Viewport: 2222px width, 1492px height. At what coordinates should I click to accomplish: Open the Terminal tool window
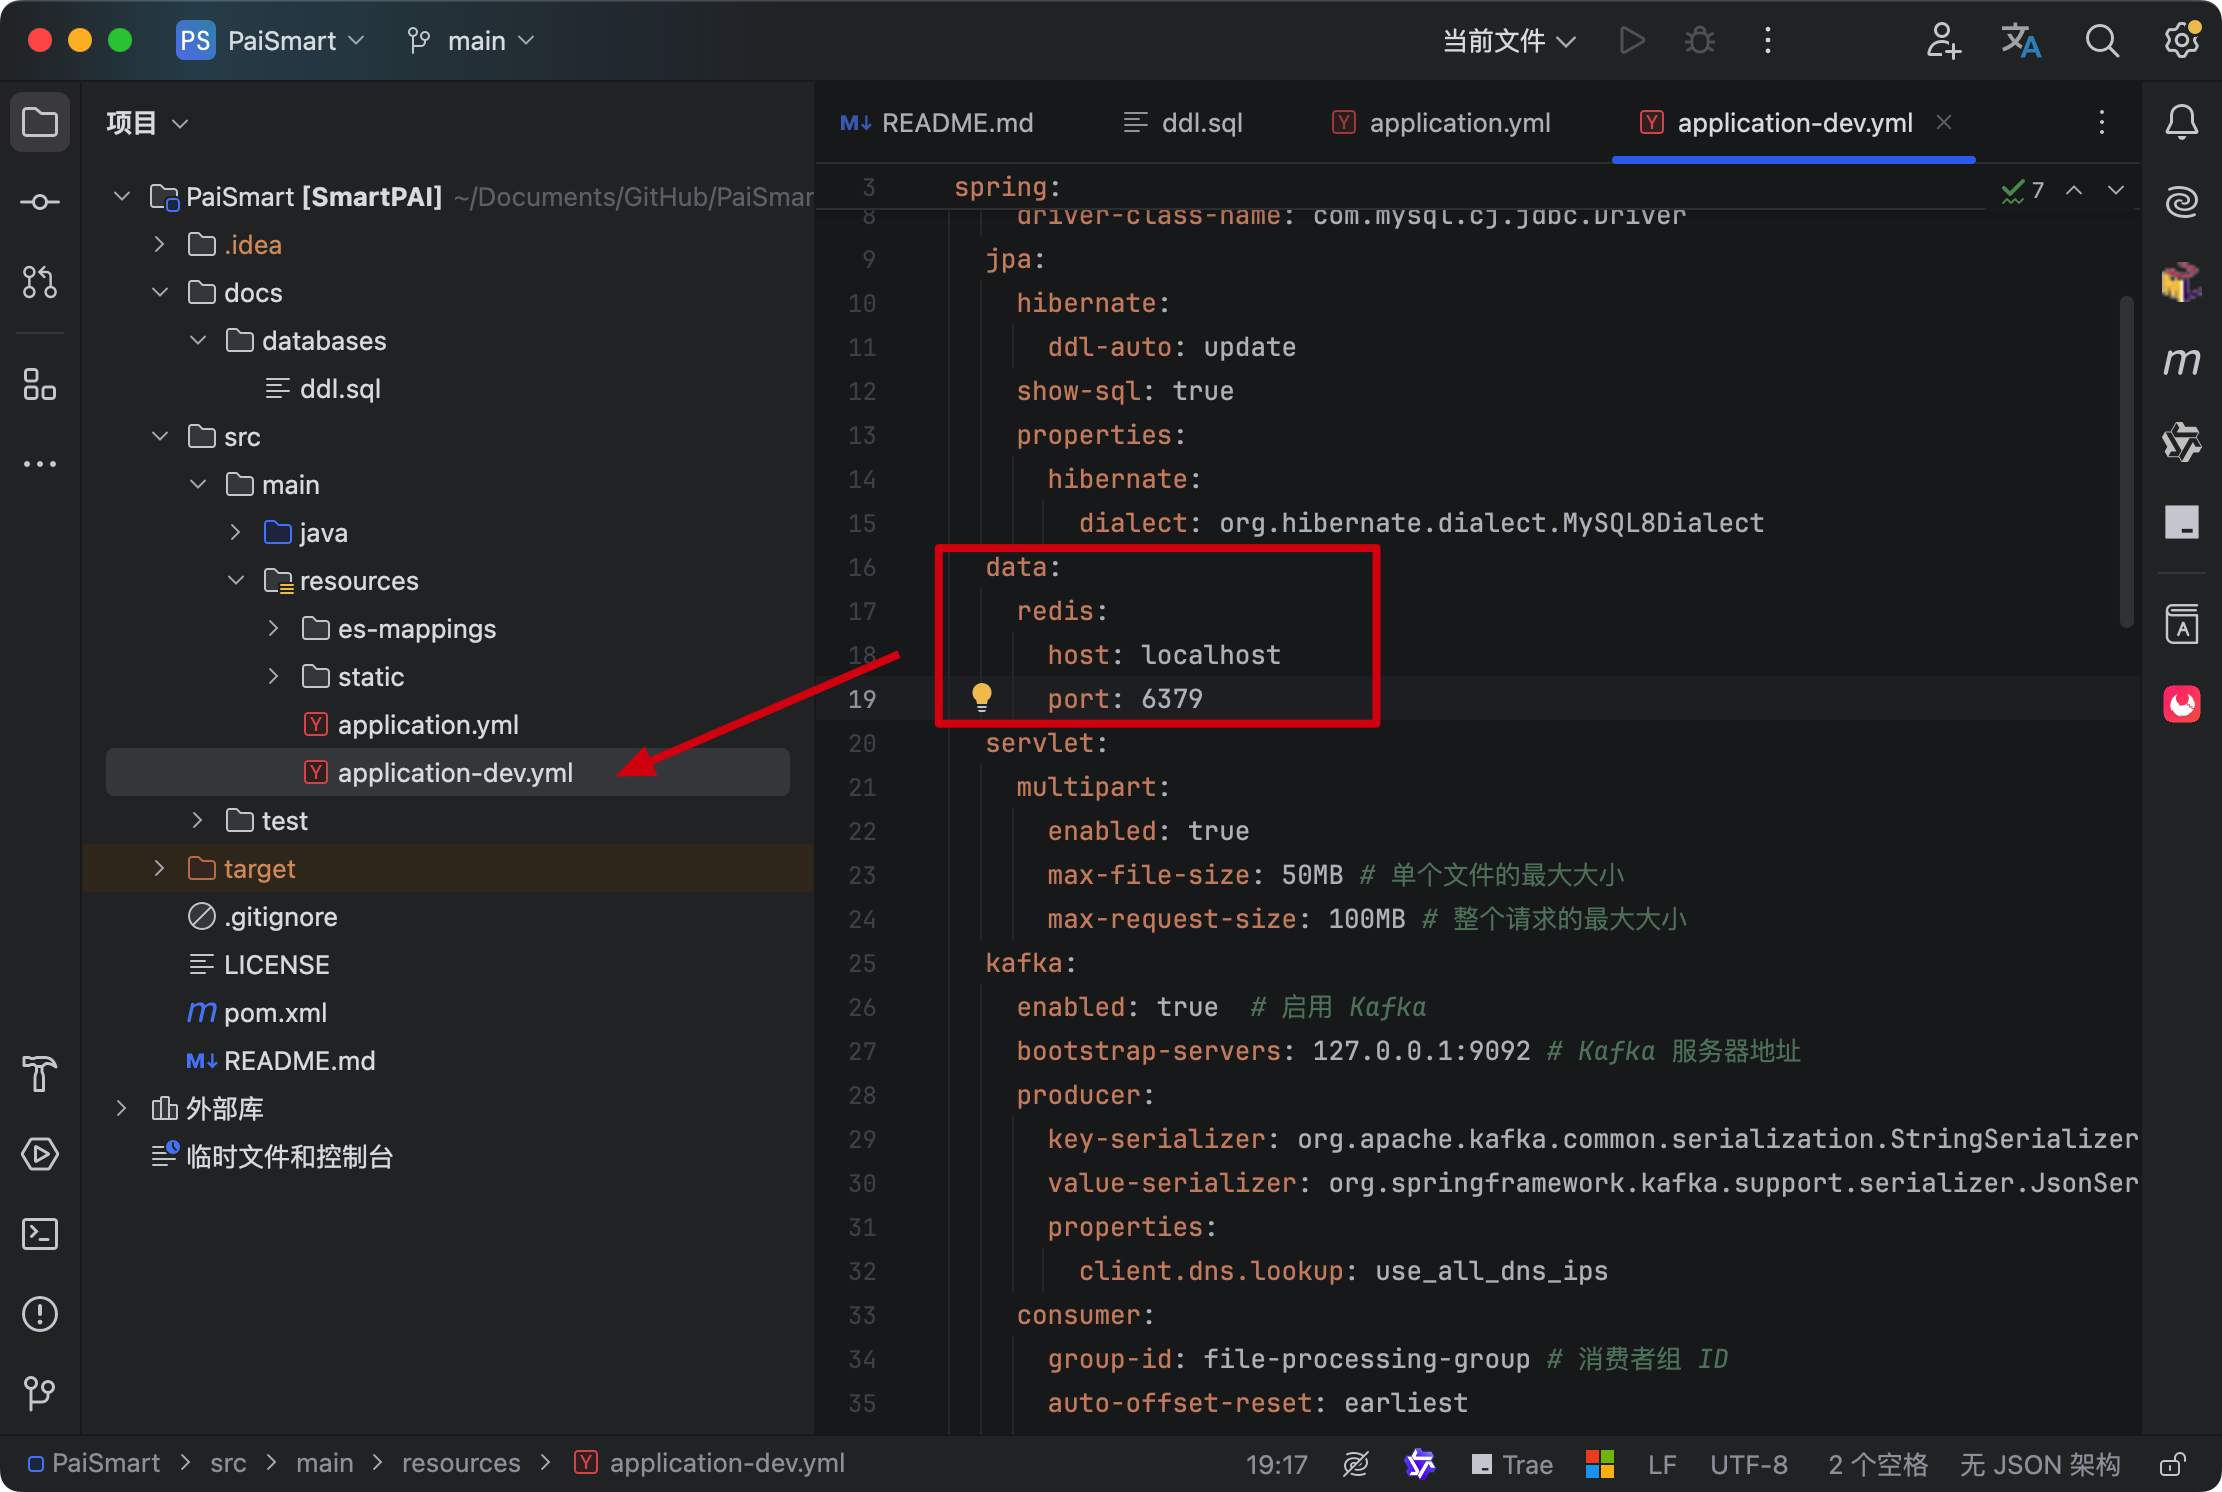[x=40, y=1234]
